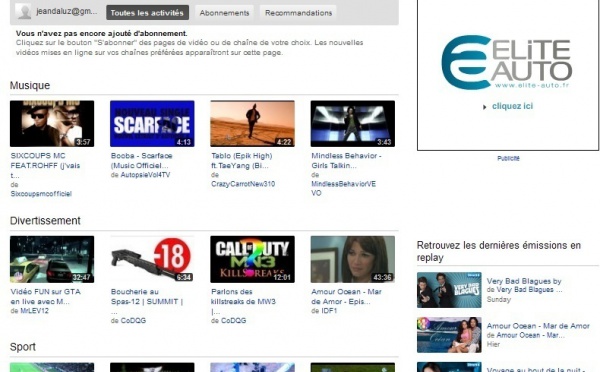This screenshot has height=372, width=600.
Task: Open the AutopsieVol4TV channel link
Action: pyautogui.click(x=145, y=175)
